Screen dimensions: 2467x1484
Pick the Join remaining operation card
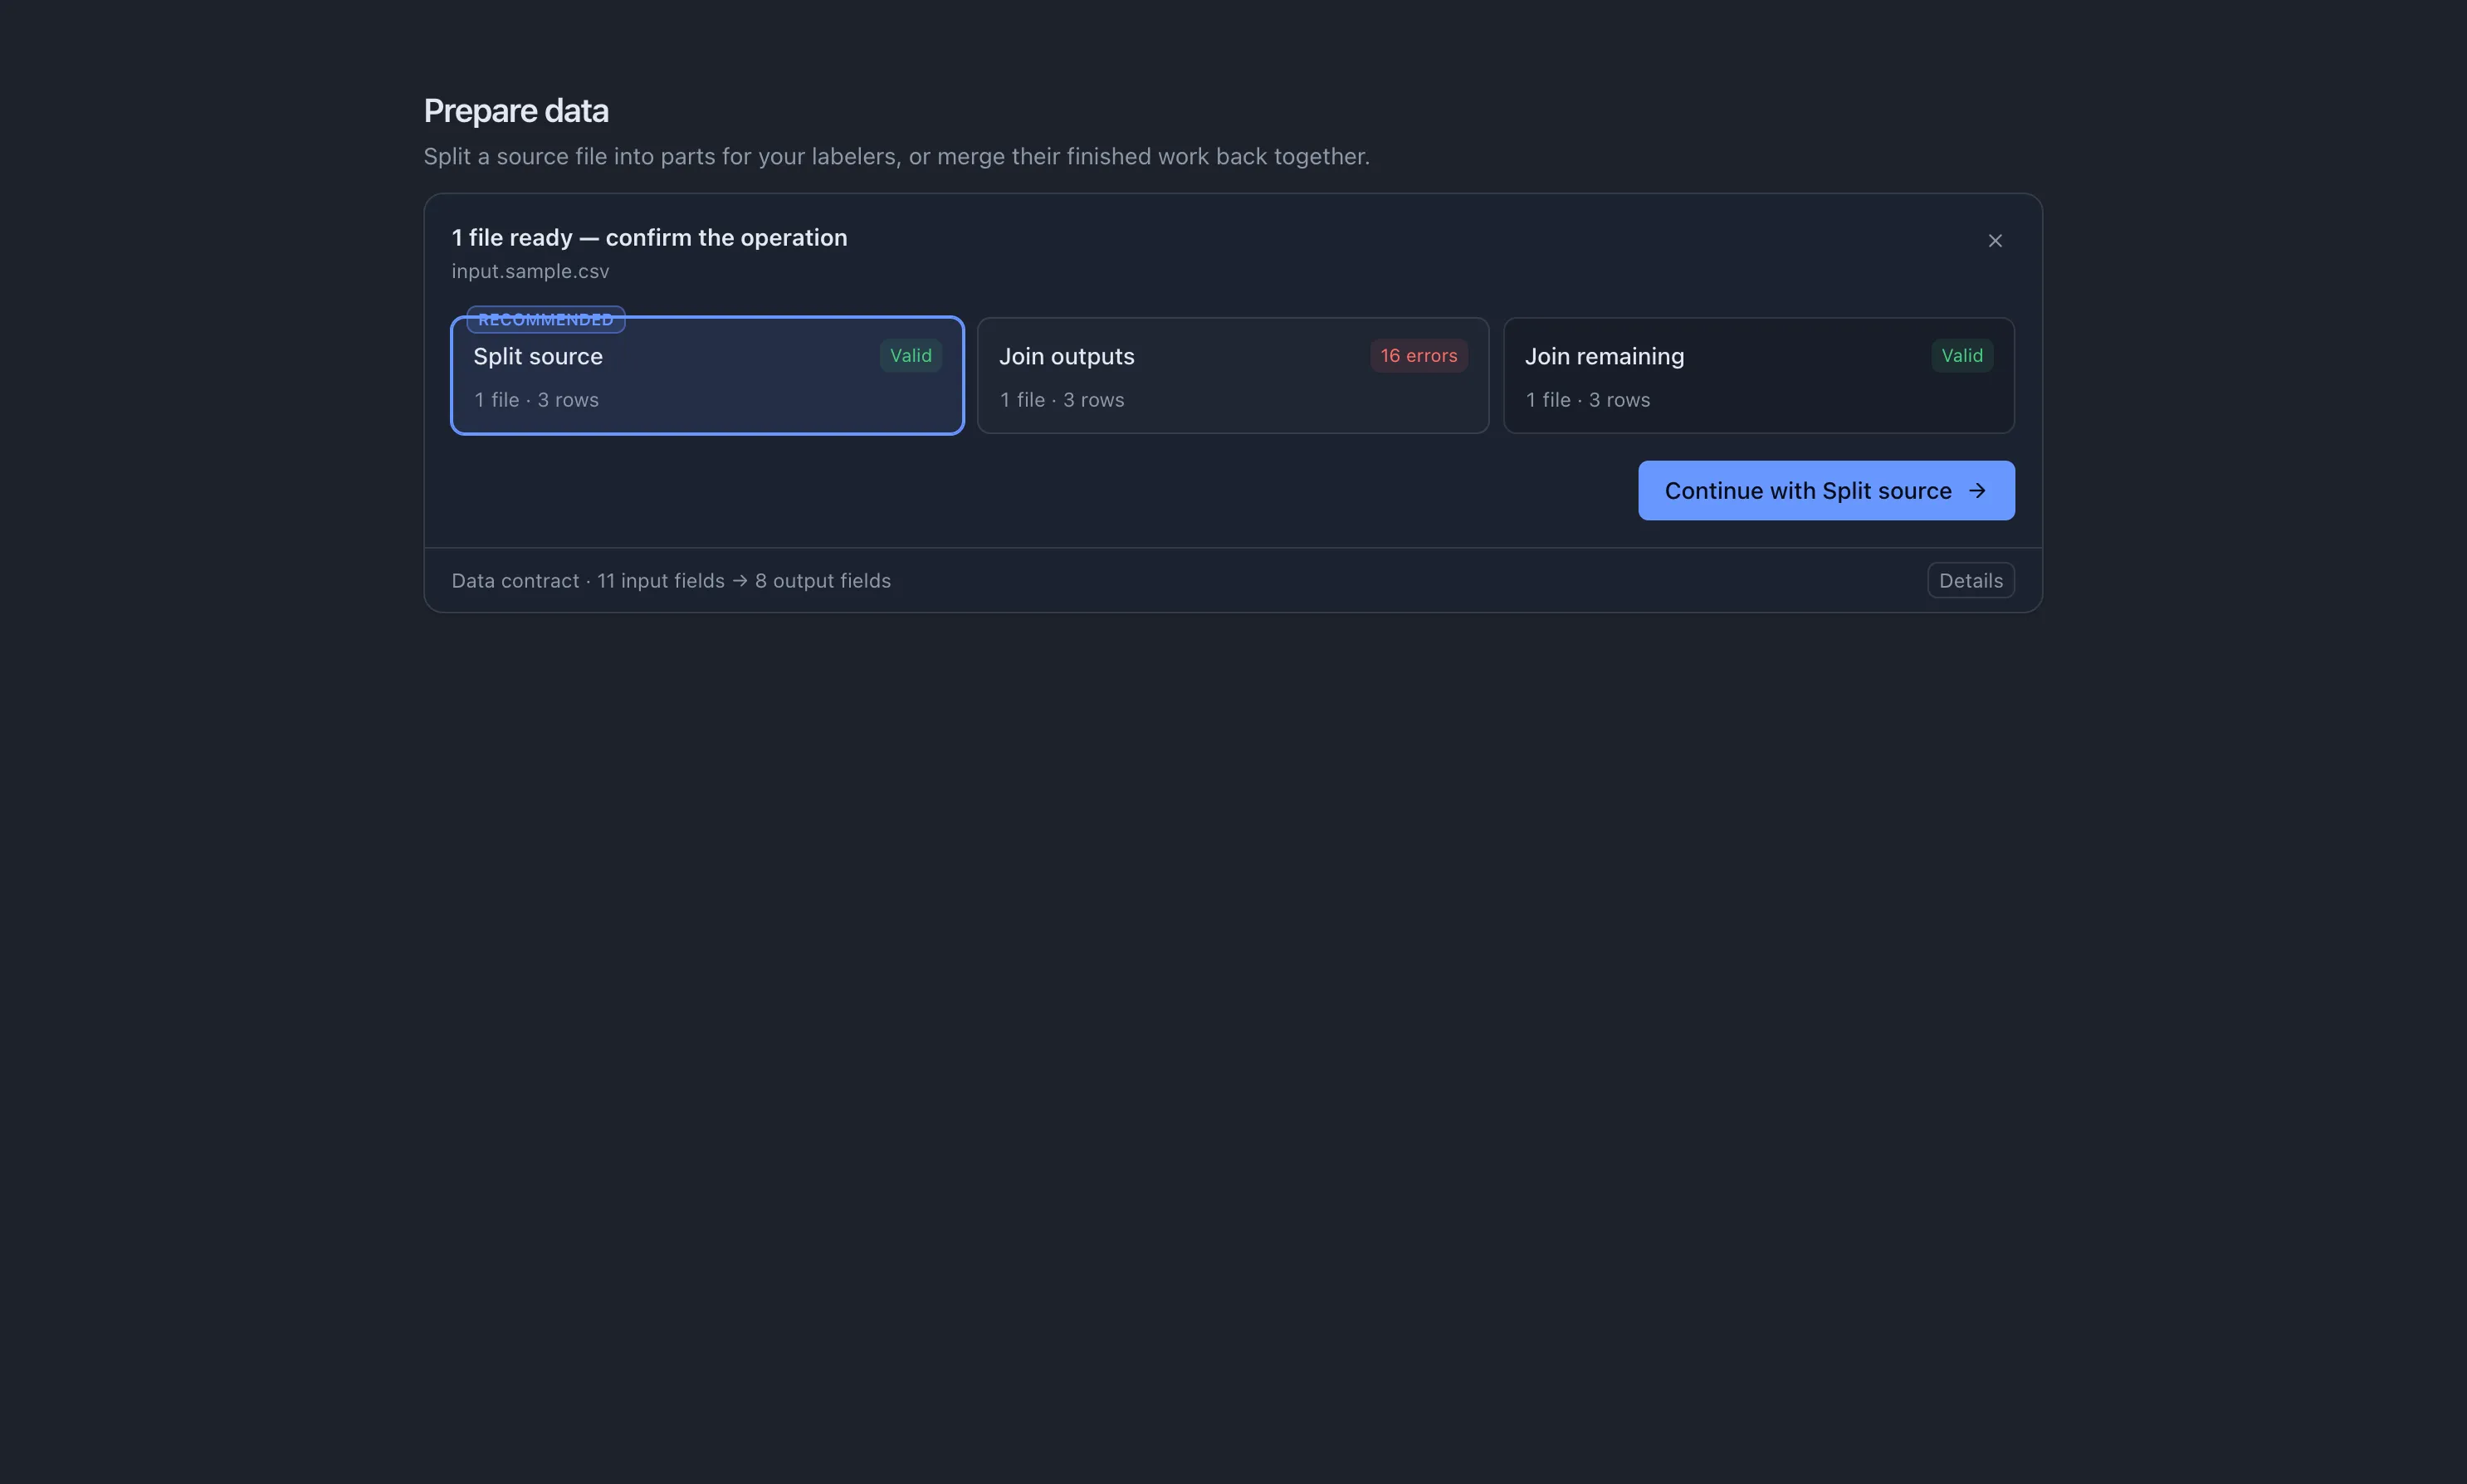1758,375
